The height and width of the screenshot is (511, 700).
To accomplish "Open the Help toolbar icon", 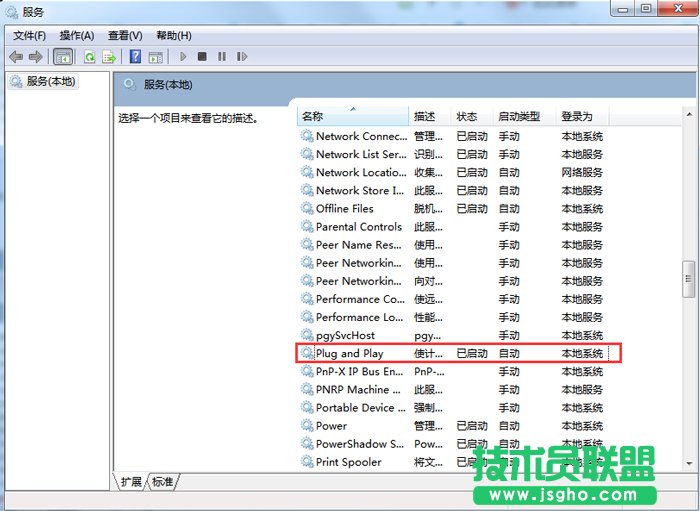I will coord(135,57).
